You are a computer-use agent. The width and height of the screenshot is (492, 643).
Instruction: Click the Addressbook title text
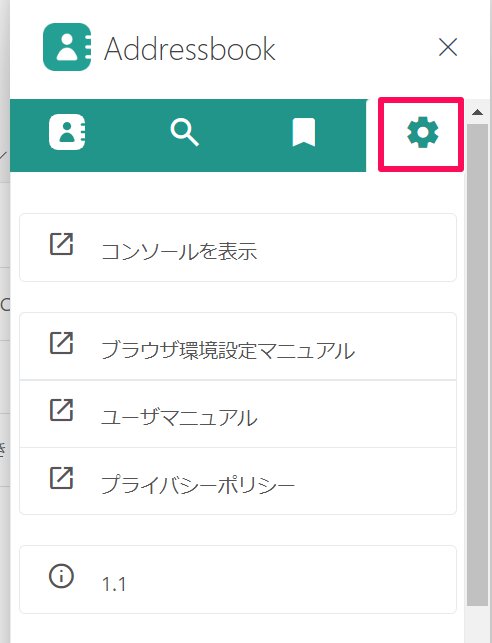189,49
